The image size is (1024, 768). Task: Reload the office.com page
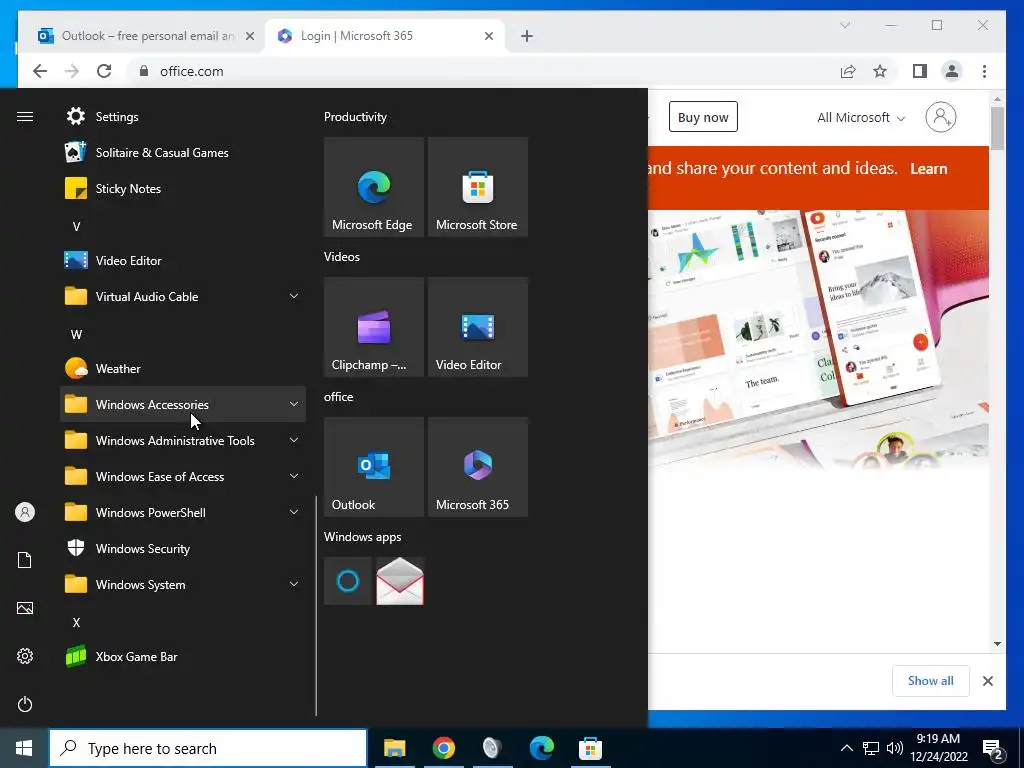point(104,71)
